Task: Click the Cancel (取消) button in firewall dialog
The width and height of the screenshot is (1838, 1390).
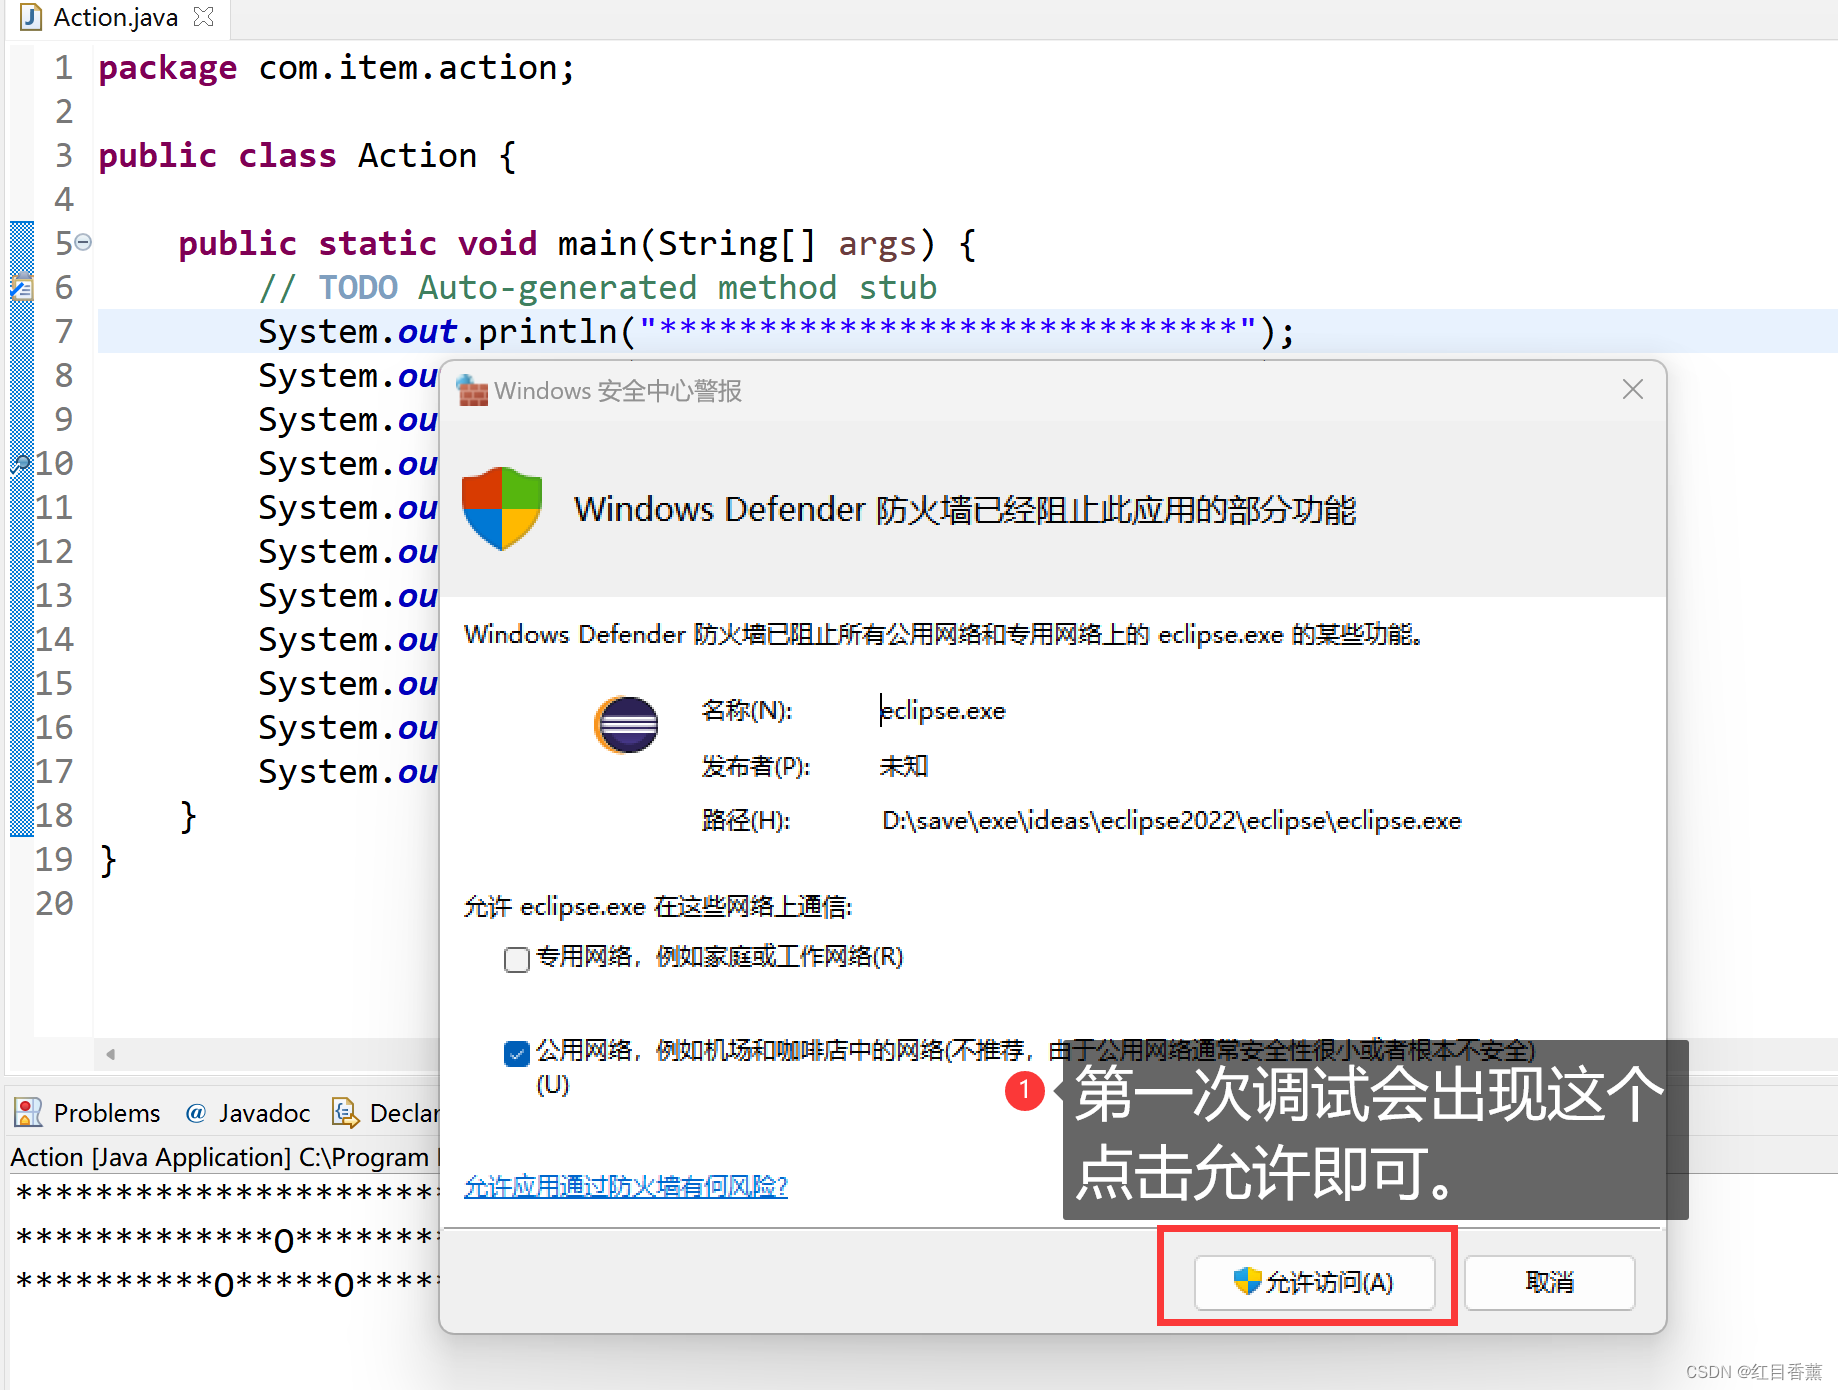Action: [x=1549, y=1282]
